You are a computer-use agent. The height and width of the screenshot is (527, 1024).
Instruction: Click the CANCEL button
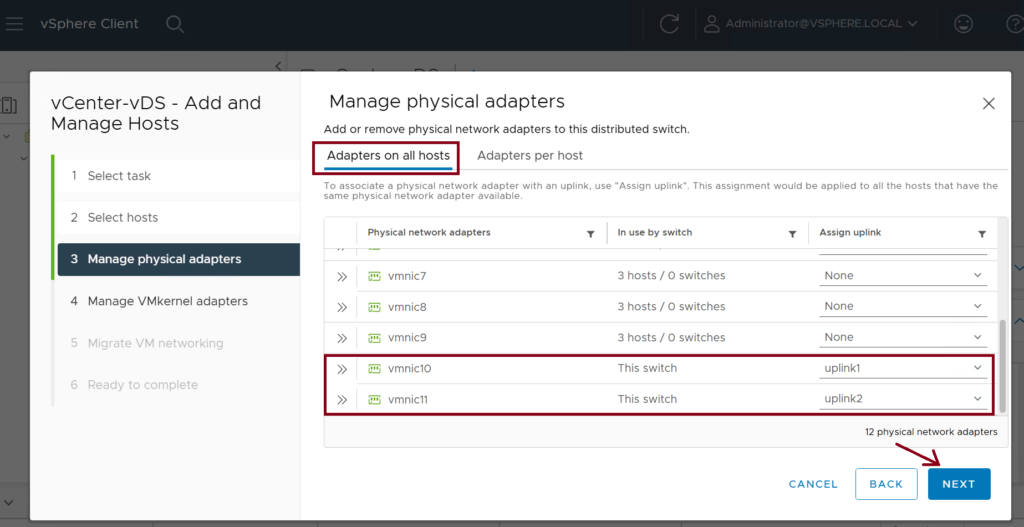[813, 484]
